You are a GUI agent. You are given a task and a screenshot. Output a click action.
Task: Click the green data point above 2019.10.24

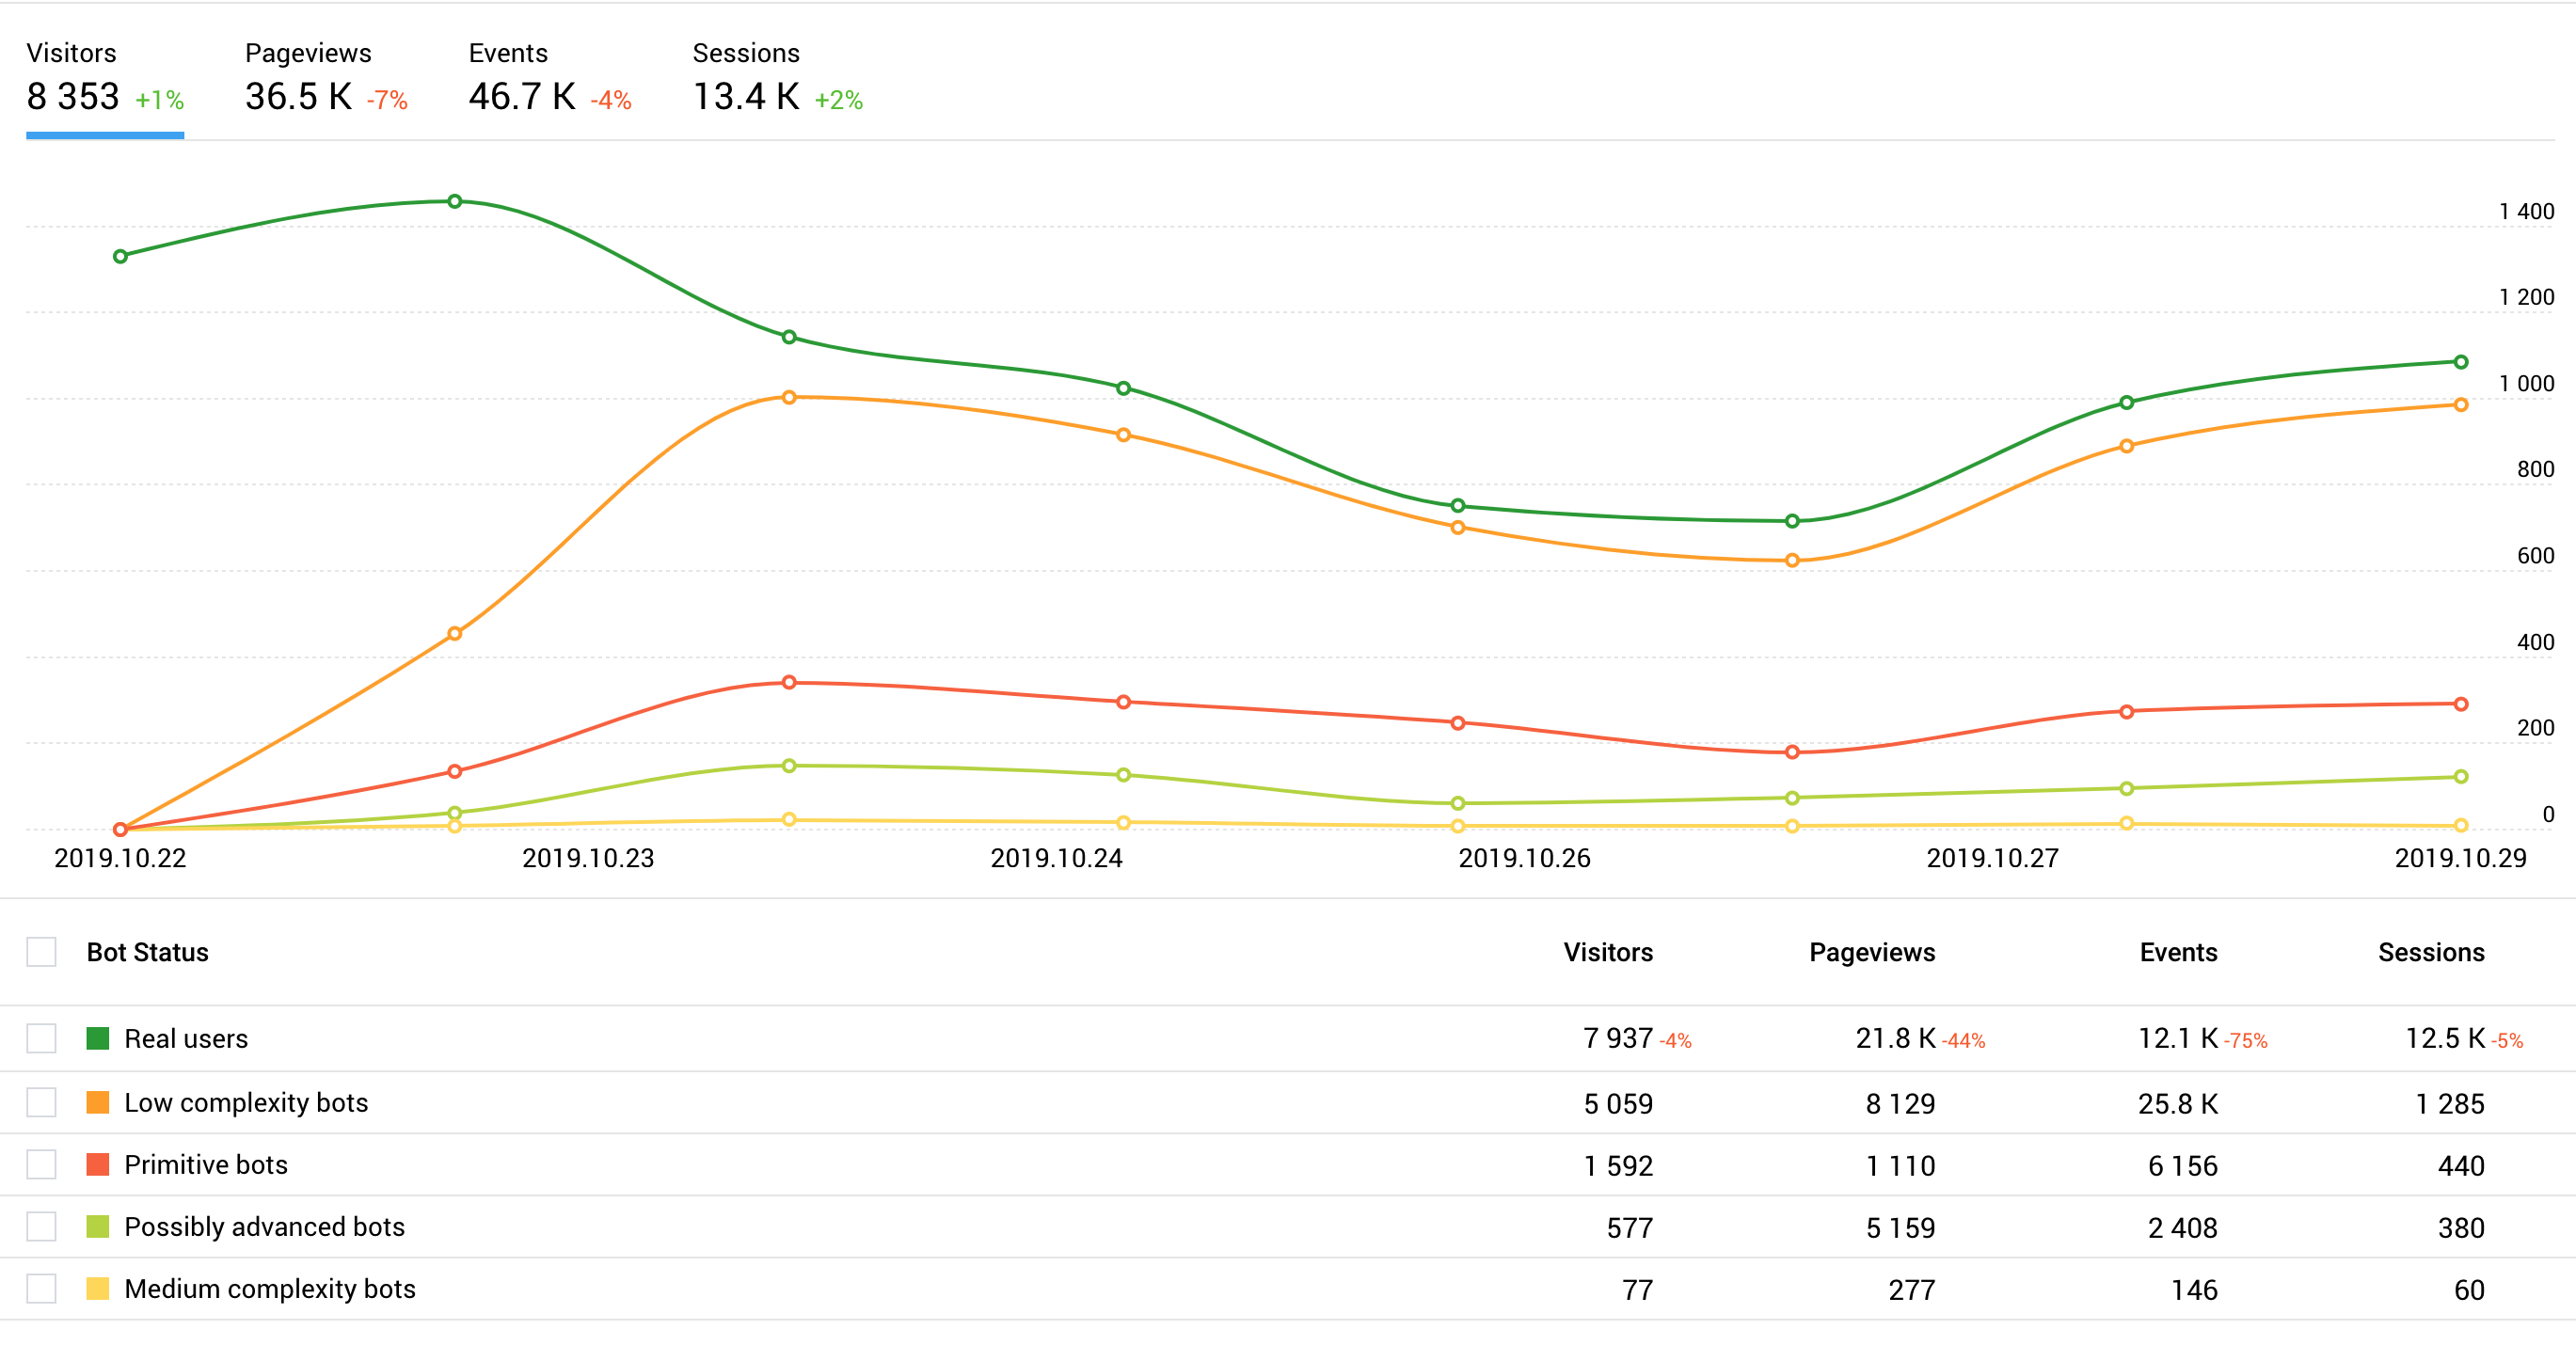[1124, 388]
